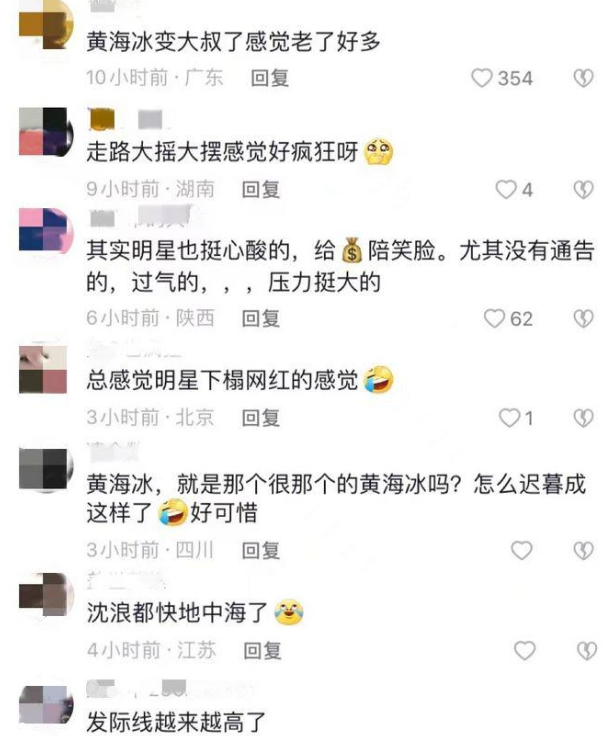Reply to the 广东 comment
616x736 pixels.
click(x=270, y=78)
